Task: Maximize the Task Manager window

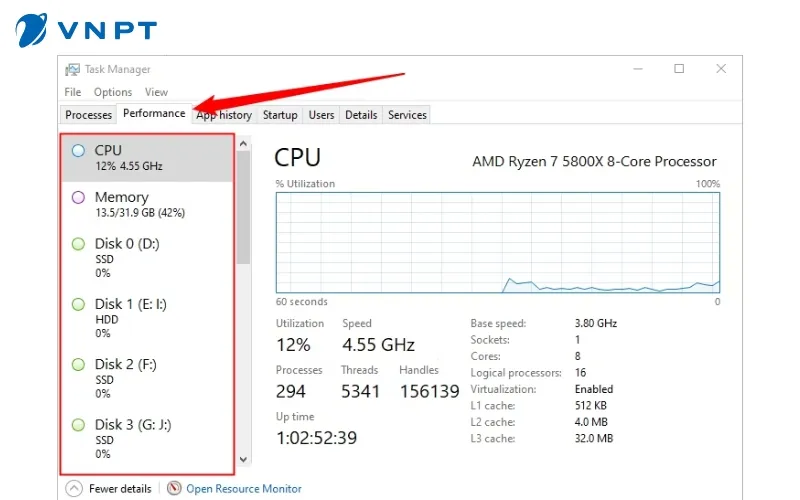Action: (x=679, y=69)
